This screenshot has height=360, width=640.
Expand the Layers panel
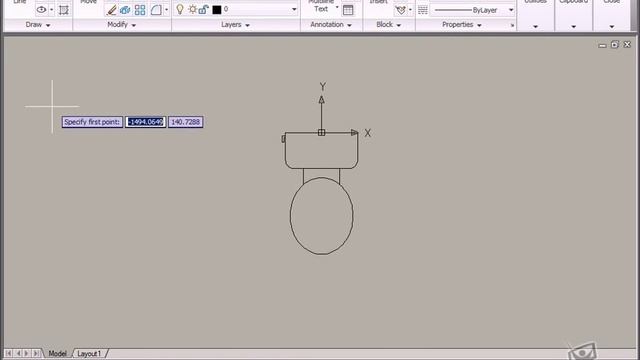[x=235, y=25]
